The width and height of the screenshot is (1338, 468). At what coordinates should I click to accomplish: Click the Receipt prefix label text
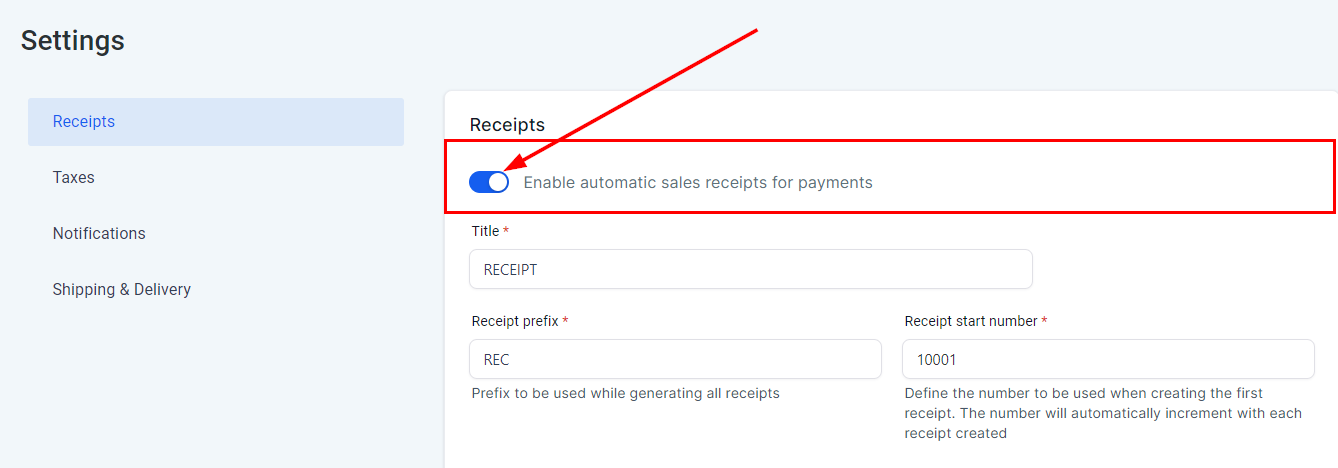515,321
